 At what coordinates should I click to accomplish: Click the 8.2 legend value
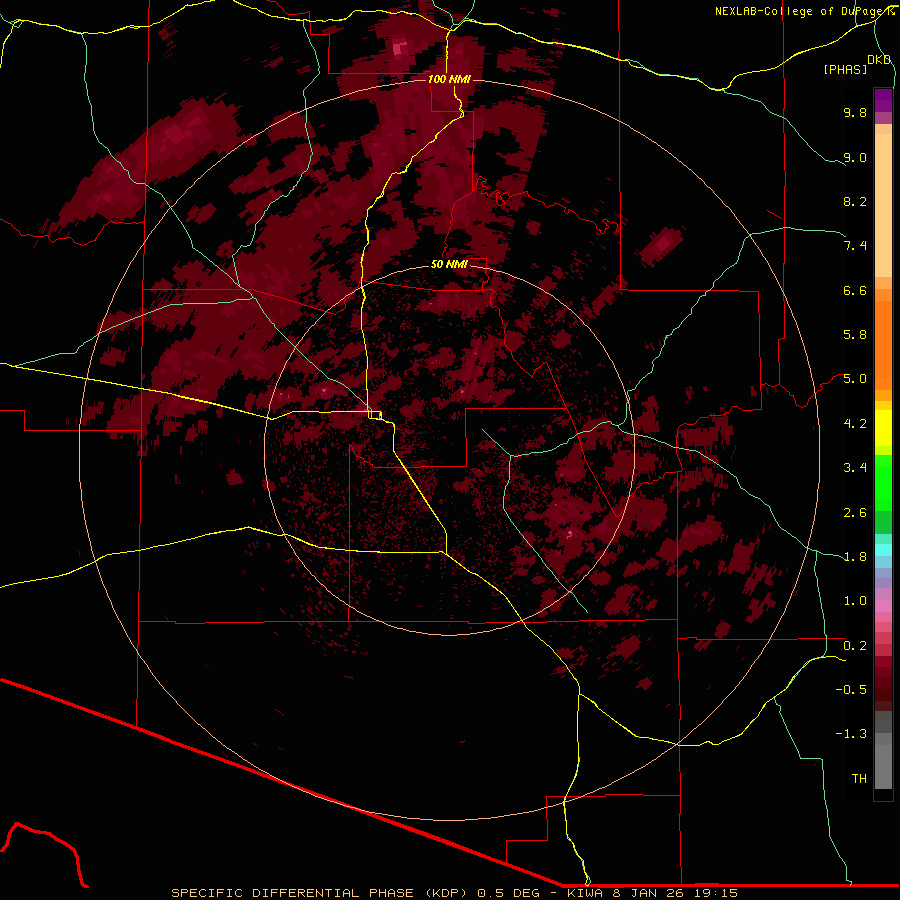coord(855,201)
